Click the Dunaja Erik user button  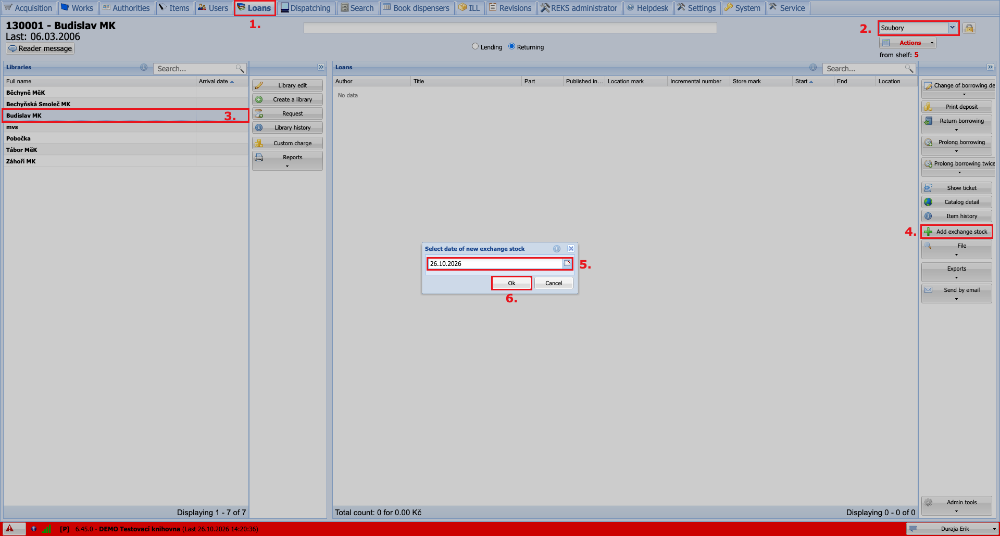(952, 529)
